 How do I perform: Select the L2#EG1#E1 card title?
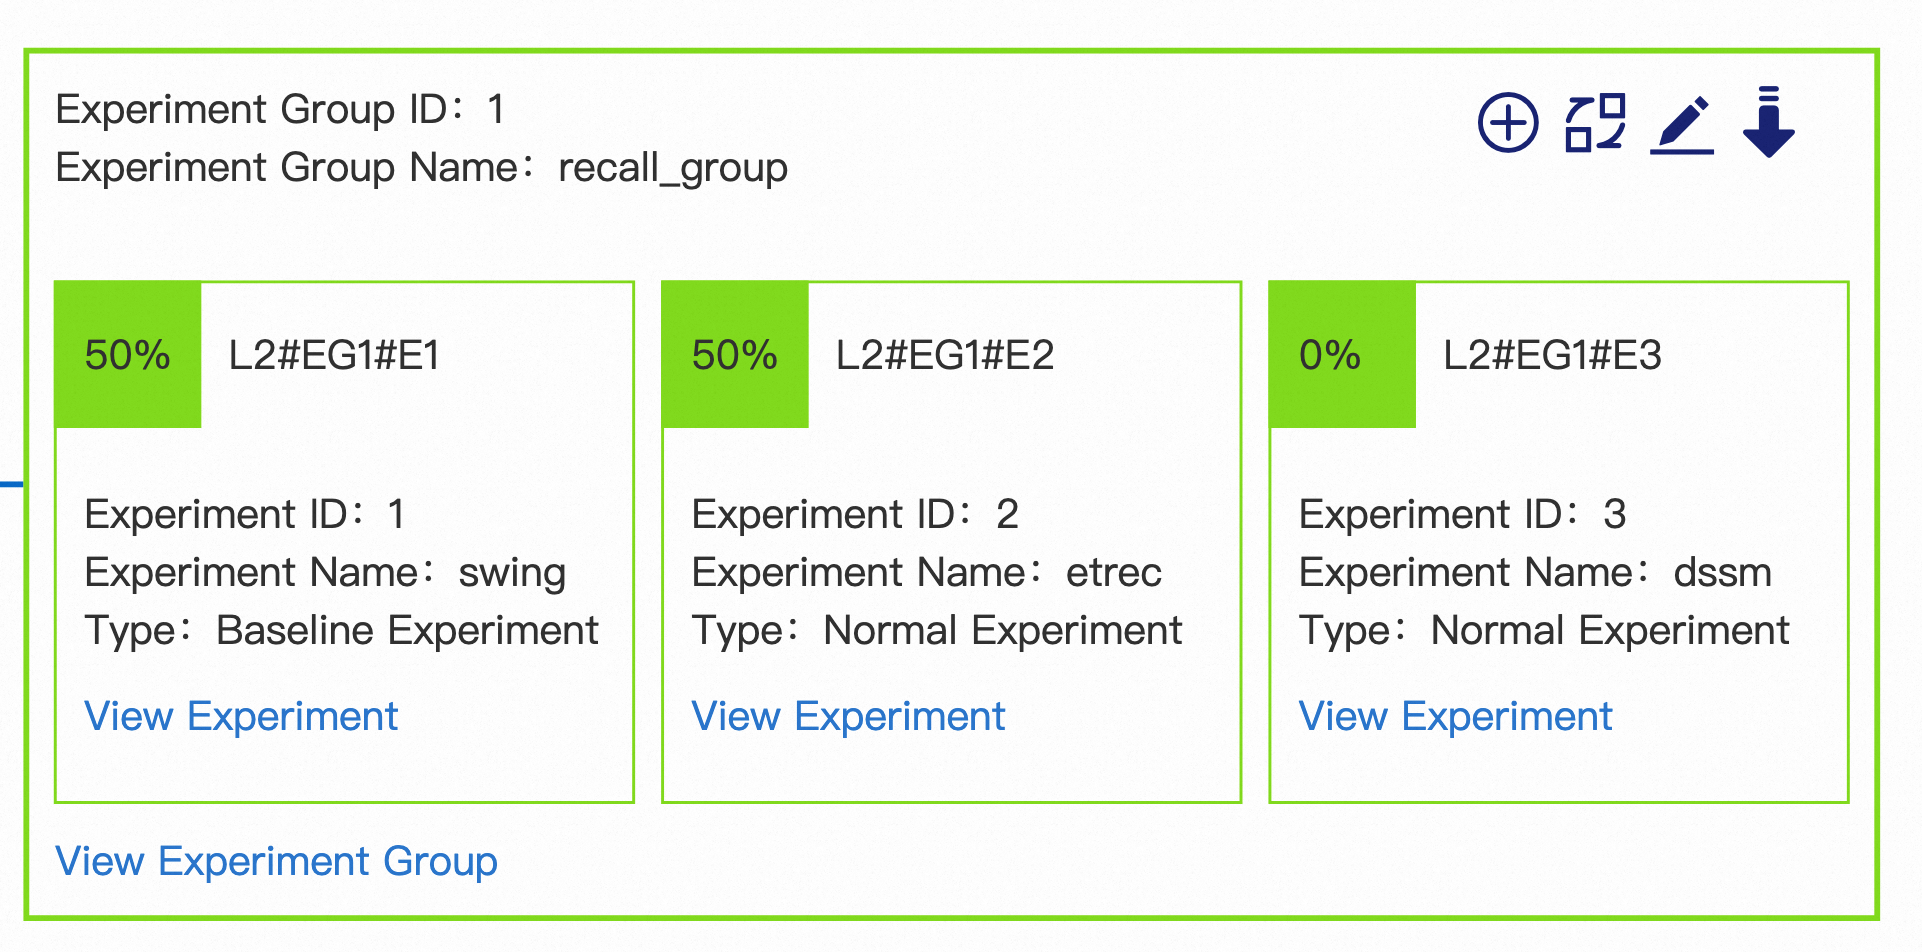[334, 355]
